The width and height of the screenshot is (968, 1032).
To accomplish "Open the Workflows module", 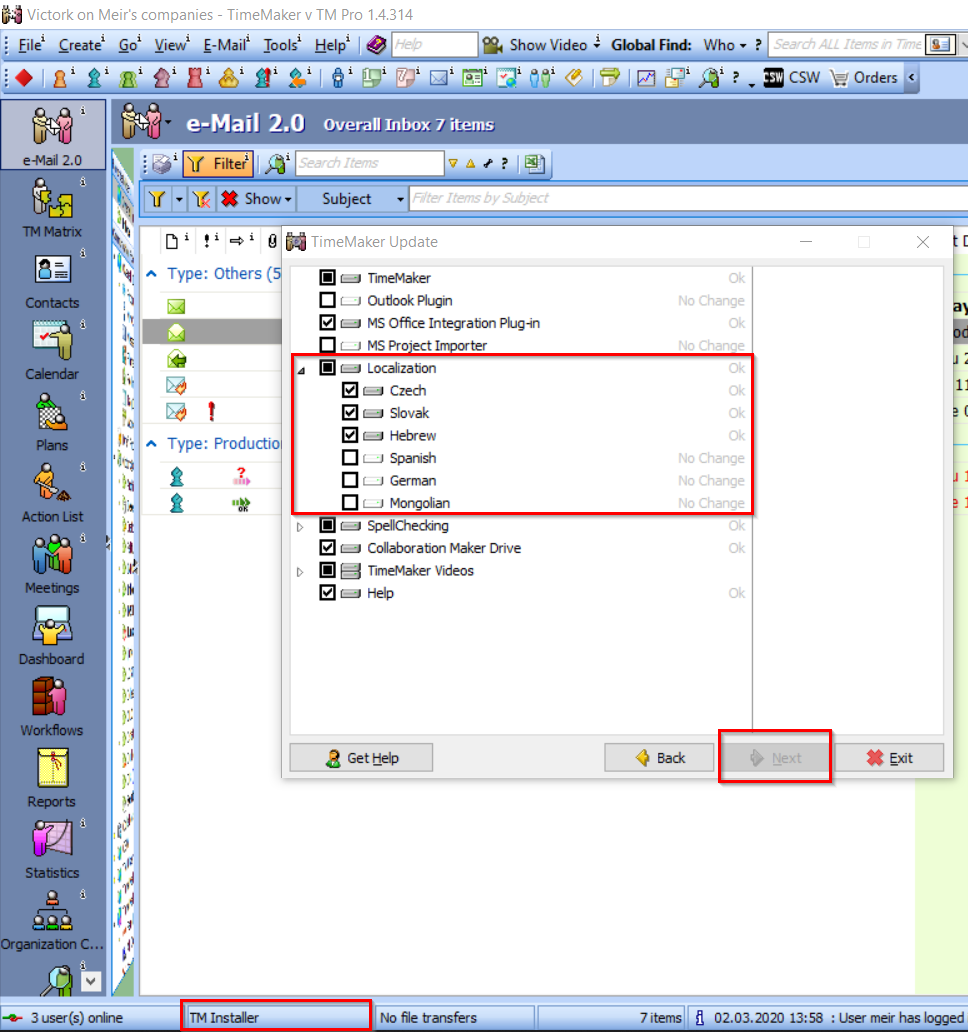I will pos(53,706).
